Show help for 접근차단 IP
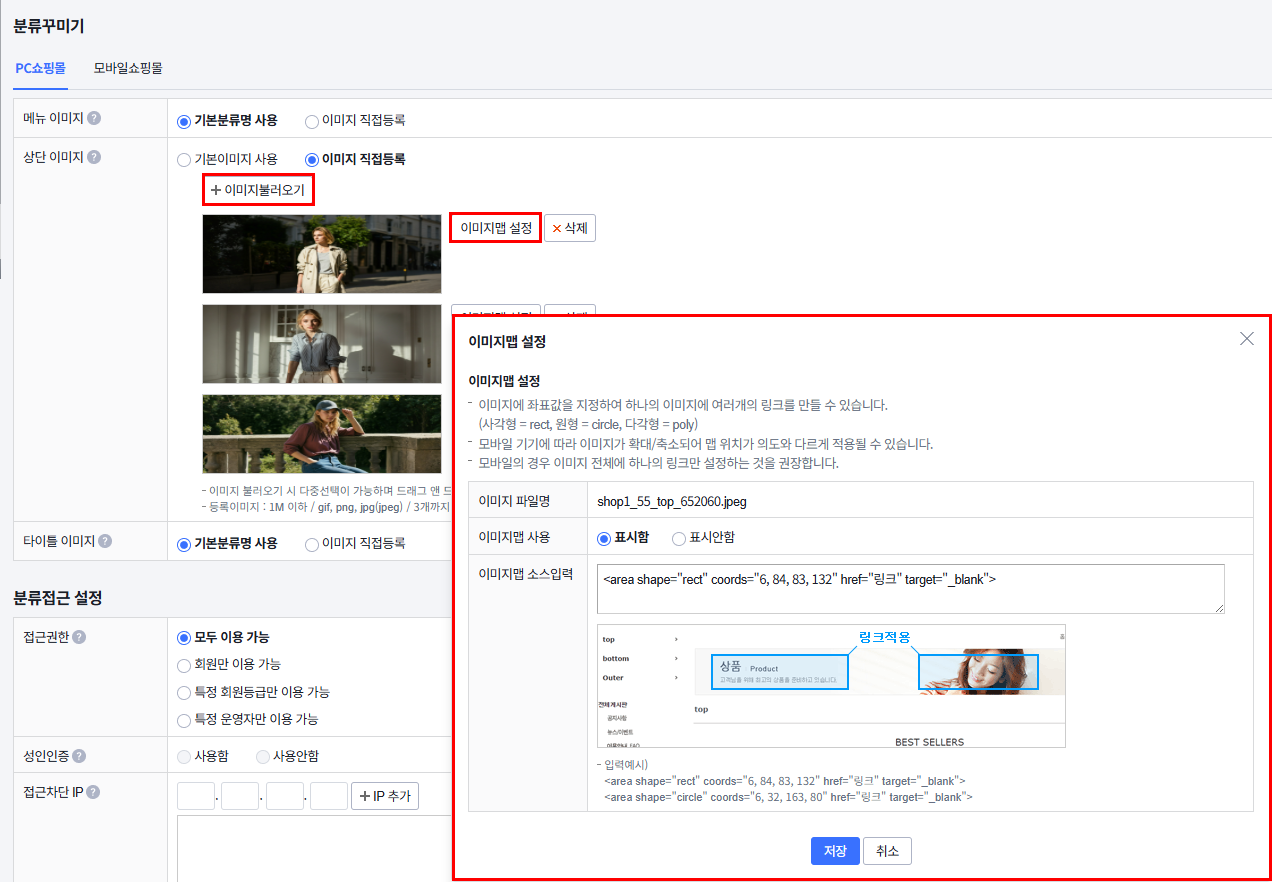This screenshot has width=1272, height=882. click(93, 792)
